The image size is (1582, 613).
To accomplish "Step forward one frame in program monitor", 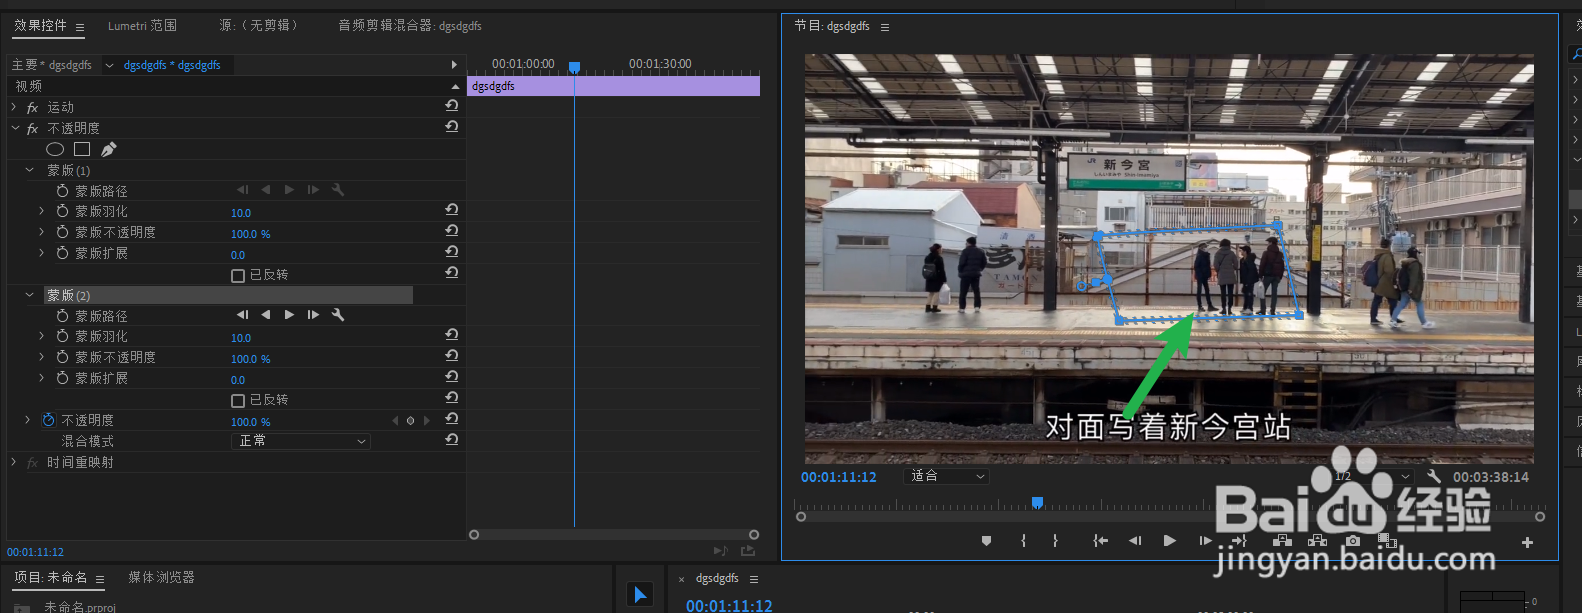I will (x=1205, y=541).
